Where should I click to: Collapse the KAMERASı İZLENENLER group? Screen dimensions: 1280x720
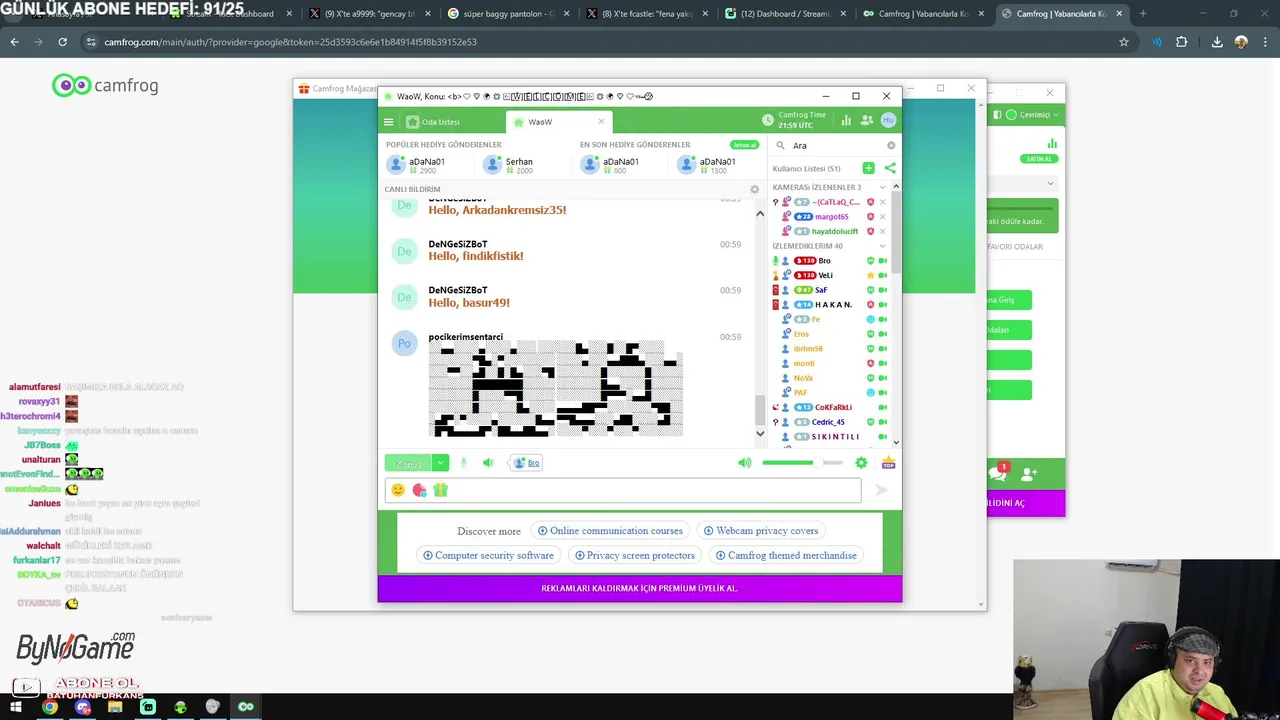[882, 187]
